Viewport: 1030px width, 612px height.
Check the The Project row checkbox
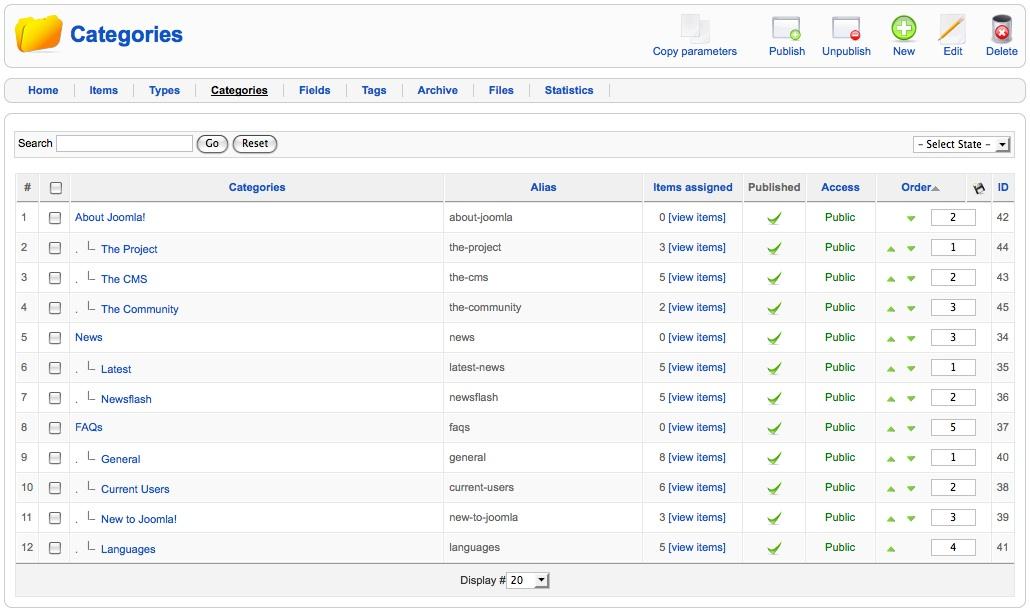55,248
